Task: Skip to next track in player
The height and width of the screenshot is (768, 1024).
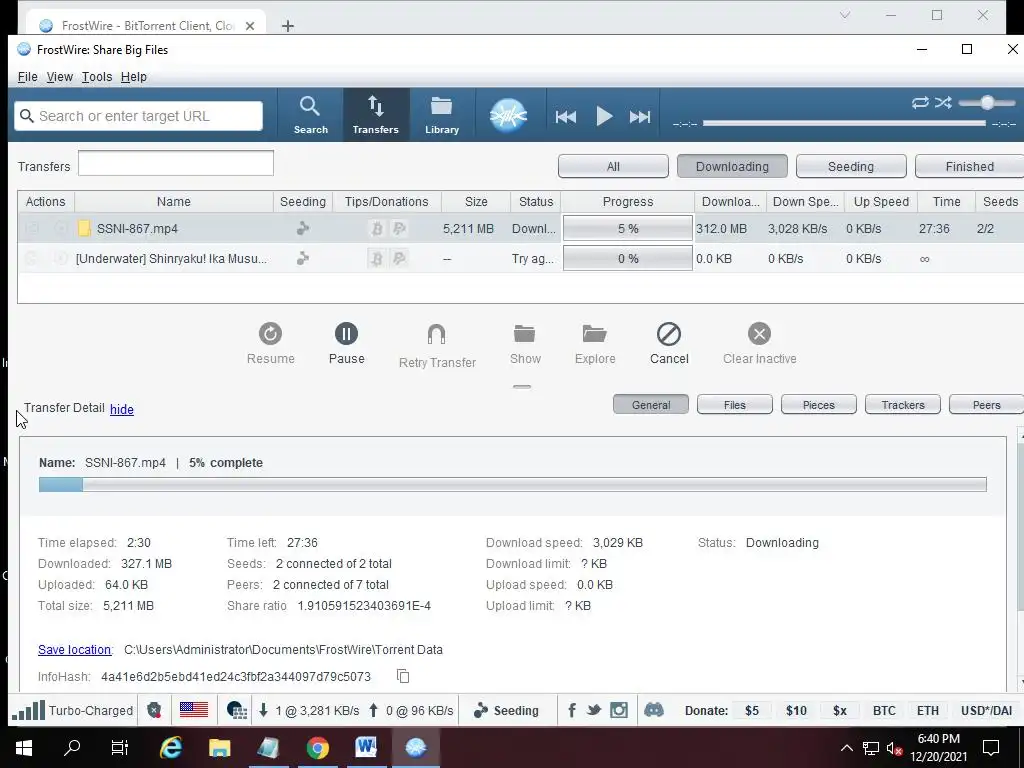Action: click(640, 117)
